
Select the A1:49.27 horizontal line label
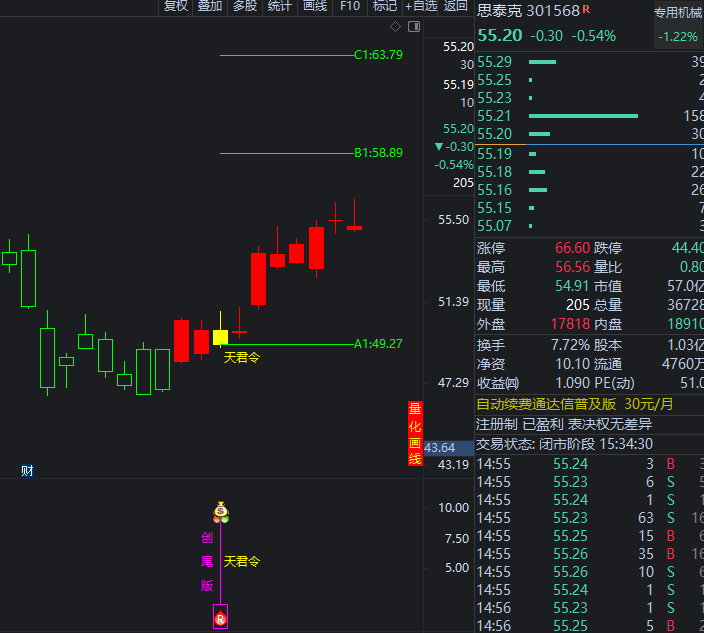(378, 344)
